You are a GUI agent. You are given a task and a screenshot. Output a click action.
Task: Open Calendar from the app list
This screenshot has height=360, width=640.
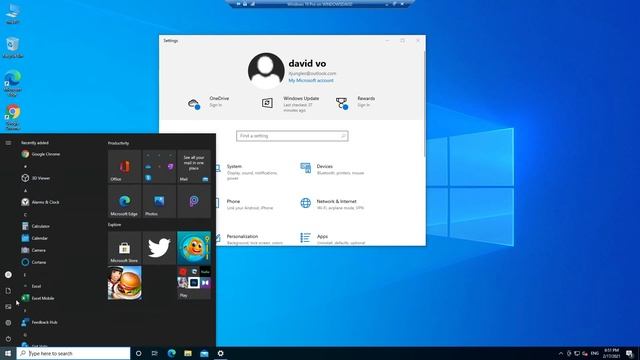pyautogui.click(x=35, y=238)
